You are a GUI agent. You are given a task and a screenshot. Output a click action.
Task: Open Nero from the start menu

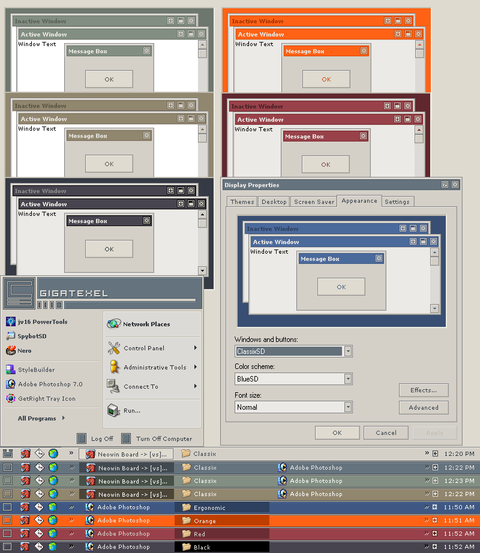[x=19, y=351]
